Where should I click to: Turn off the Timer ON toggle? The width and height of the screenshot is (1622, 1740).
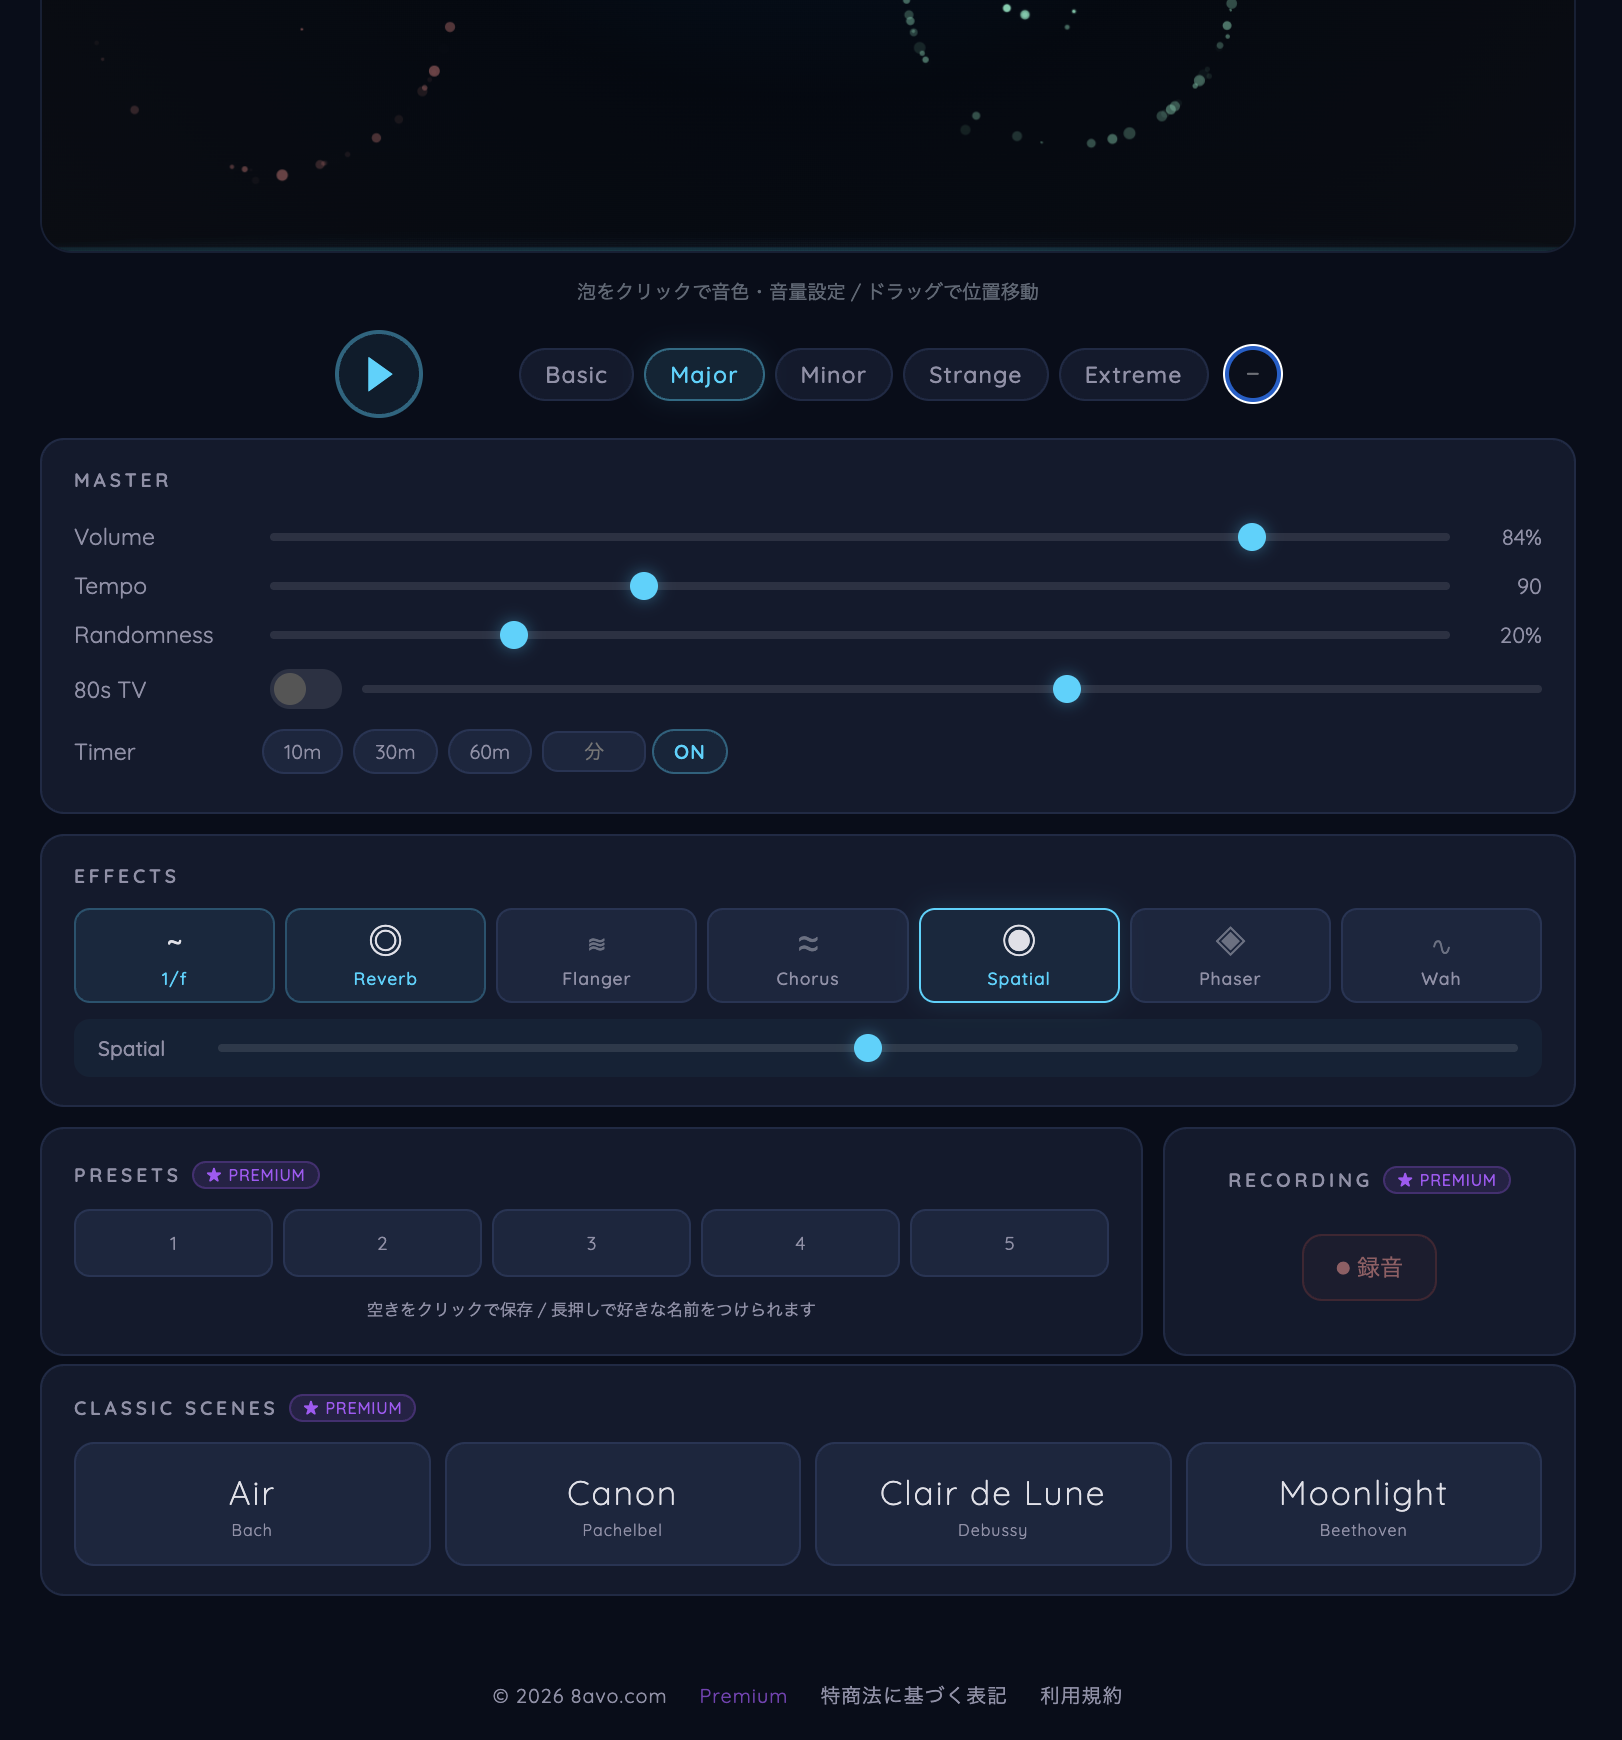pyautogui.click(x=689, y=751)
